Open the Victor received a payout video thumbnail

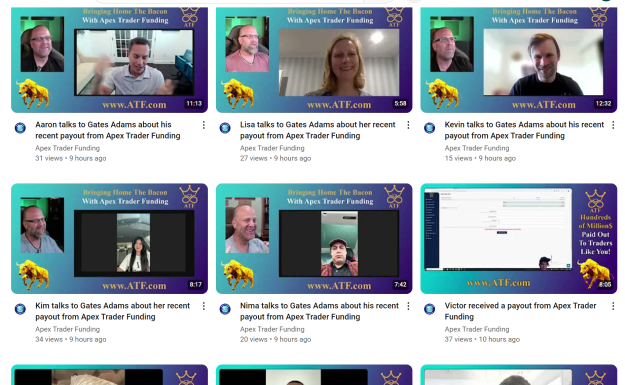click(x=519, y=238)
